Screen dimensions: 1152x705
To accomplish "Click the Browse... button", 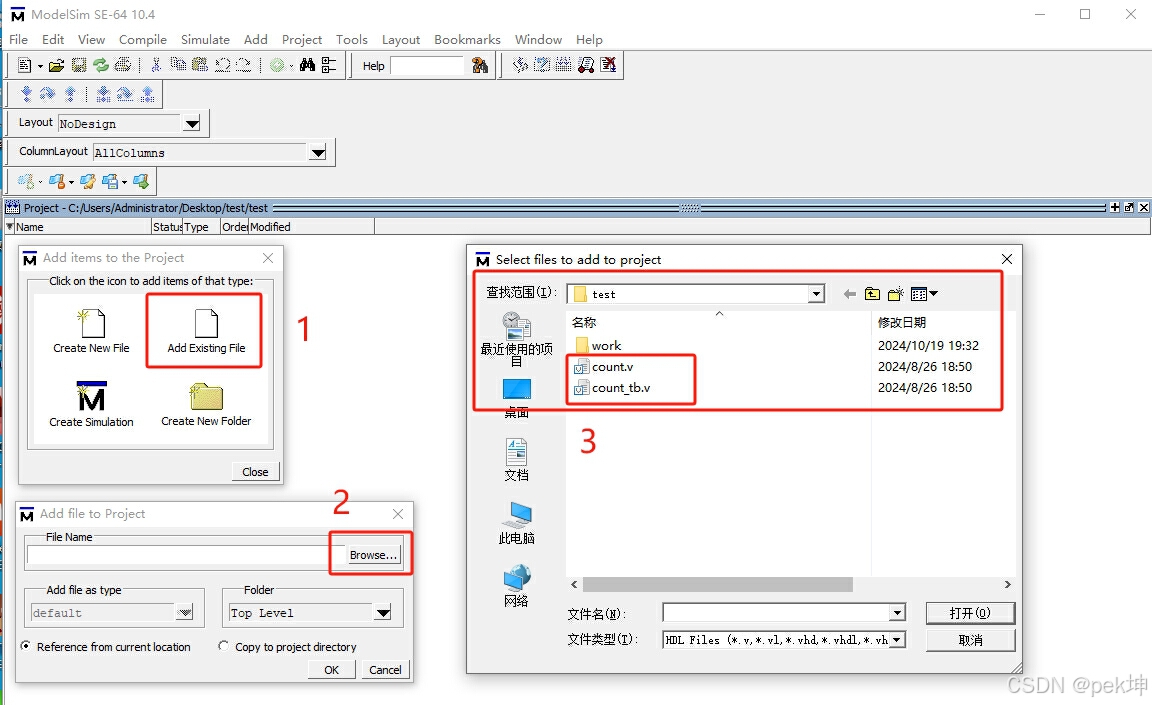I will pyautogui.click(x=373, y=555).
